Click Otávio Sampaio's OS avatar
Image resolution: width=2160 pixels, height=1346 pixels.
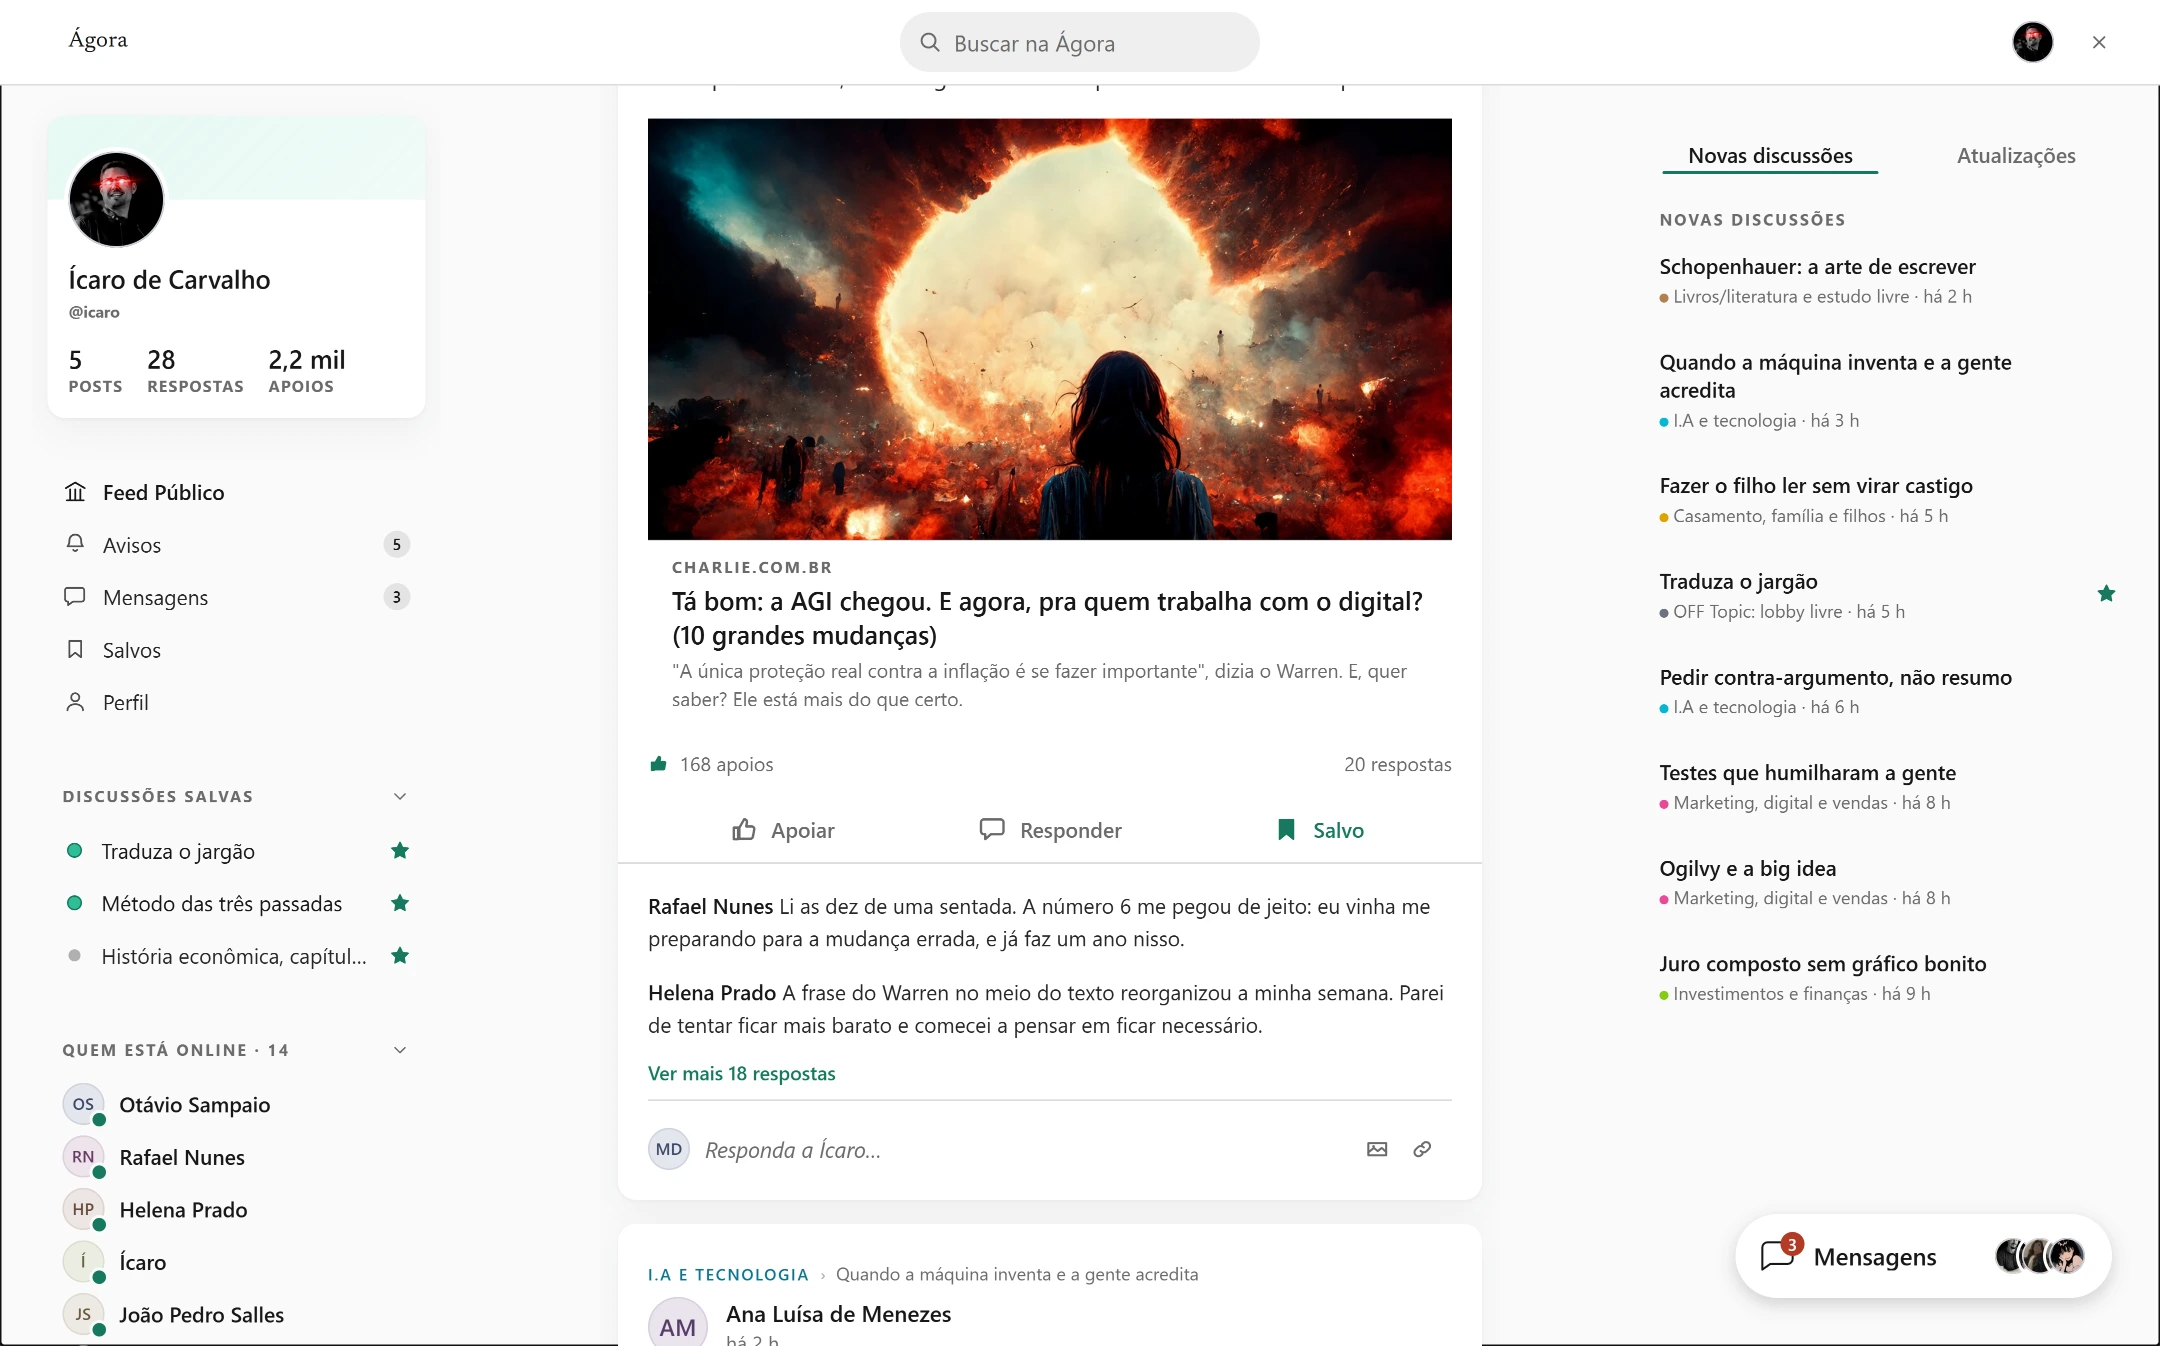coord(83,1104)
